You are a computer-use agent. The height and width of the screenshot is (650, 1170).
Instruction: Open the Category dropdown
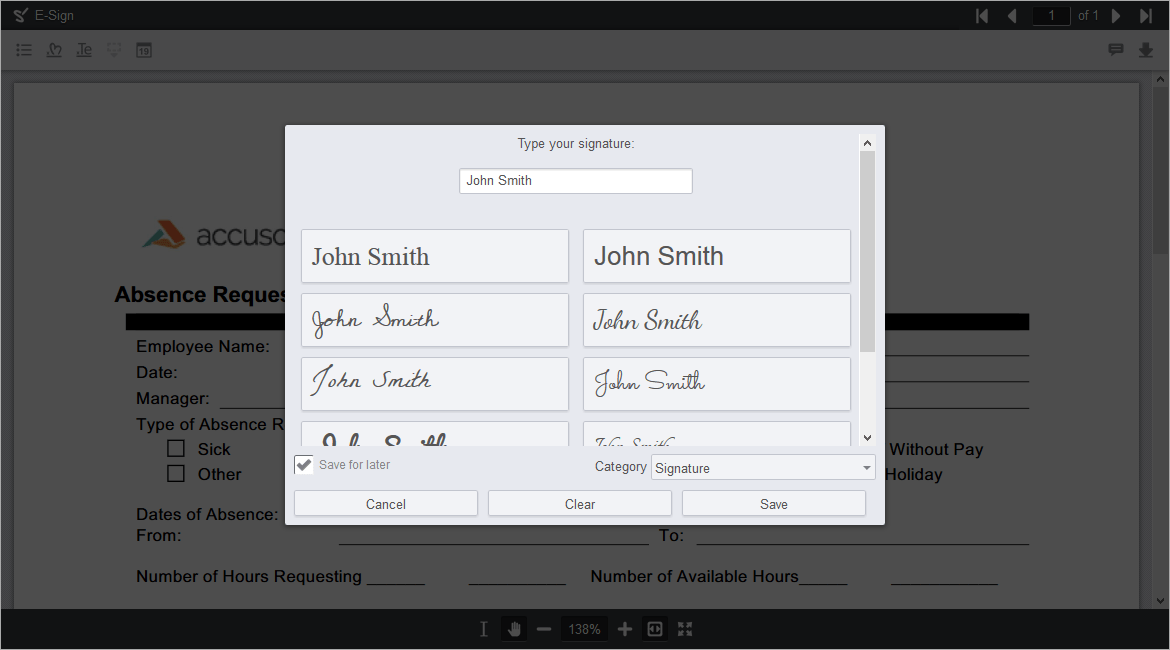763,467
